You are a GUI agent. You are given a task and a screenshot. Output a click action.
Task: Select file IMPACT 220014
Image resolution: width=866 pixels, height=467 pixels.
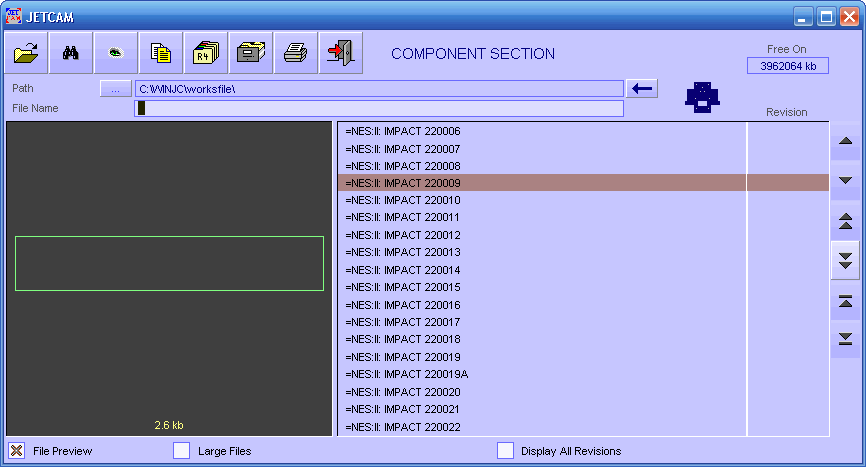[x=542, y=270]
